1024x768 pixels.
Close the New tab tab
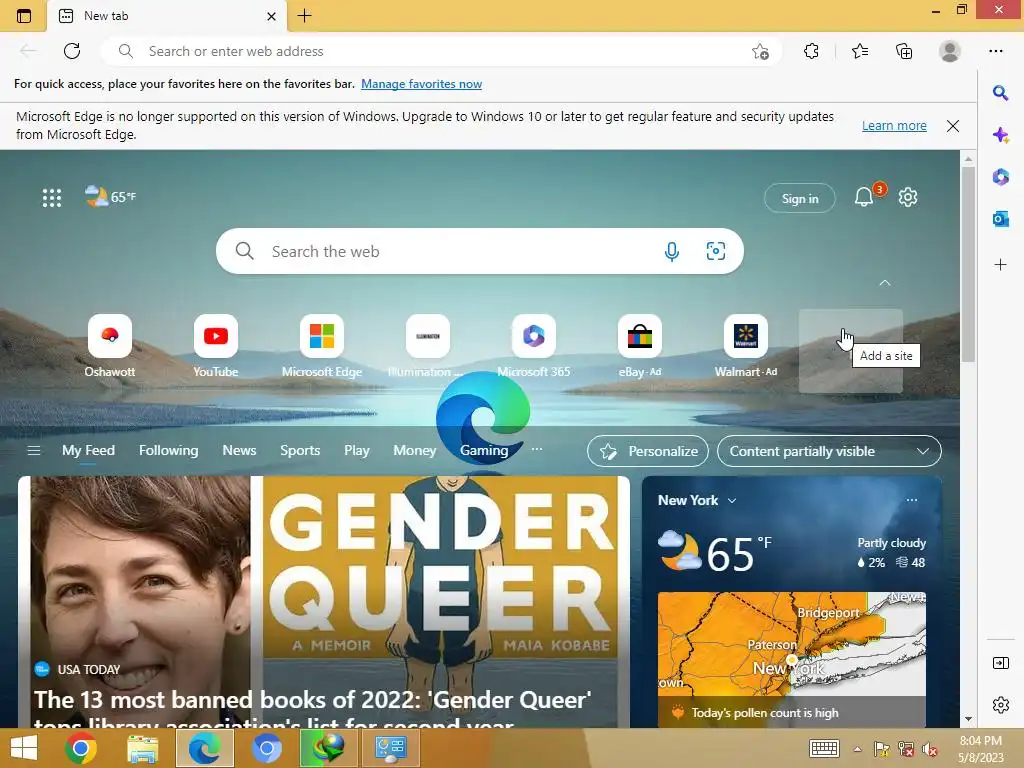tap(272, 16)
